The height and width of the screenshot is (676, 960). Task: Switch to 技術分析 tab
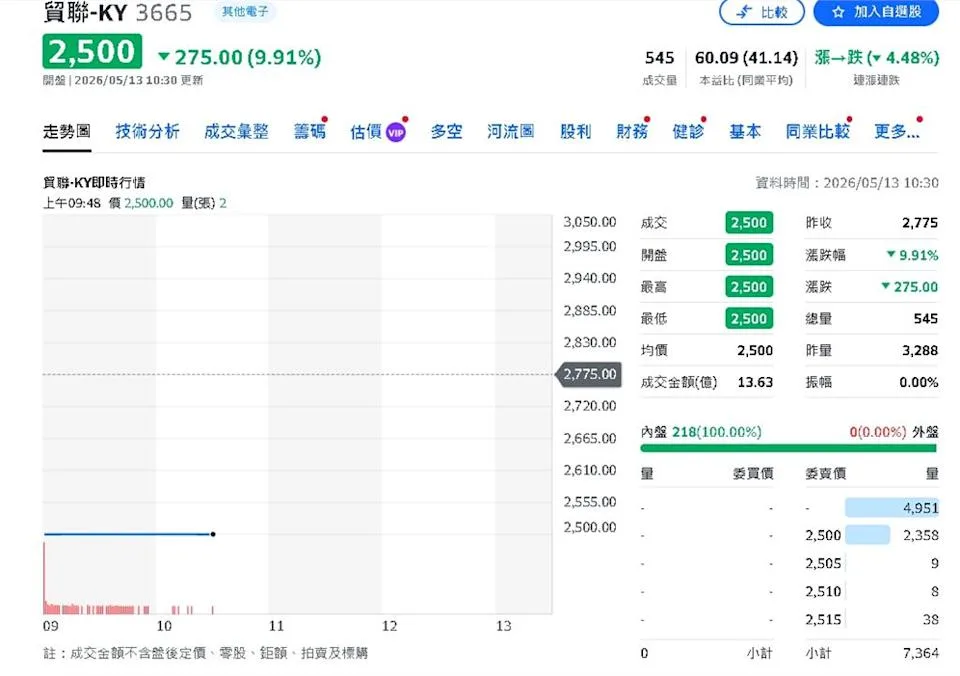(148, 131)
